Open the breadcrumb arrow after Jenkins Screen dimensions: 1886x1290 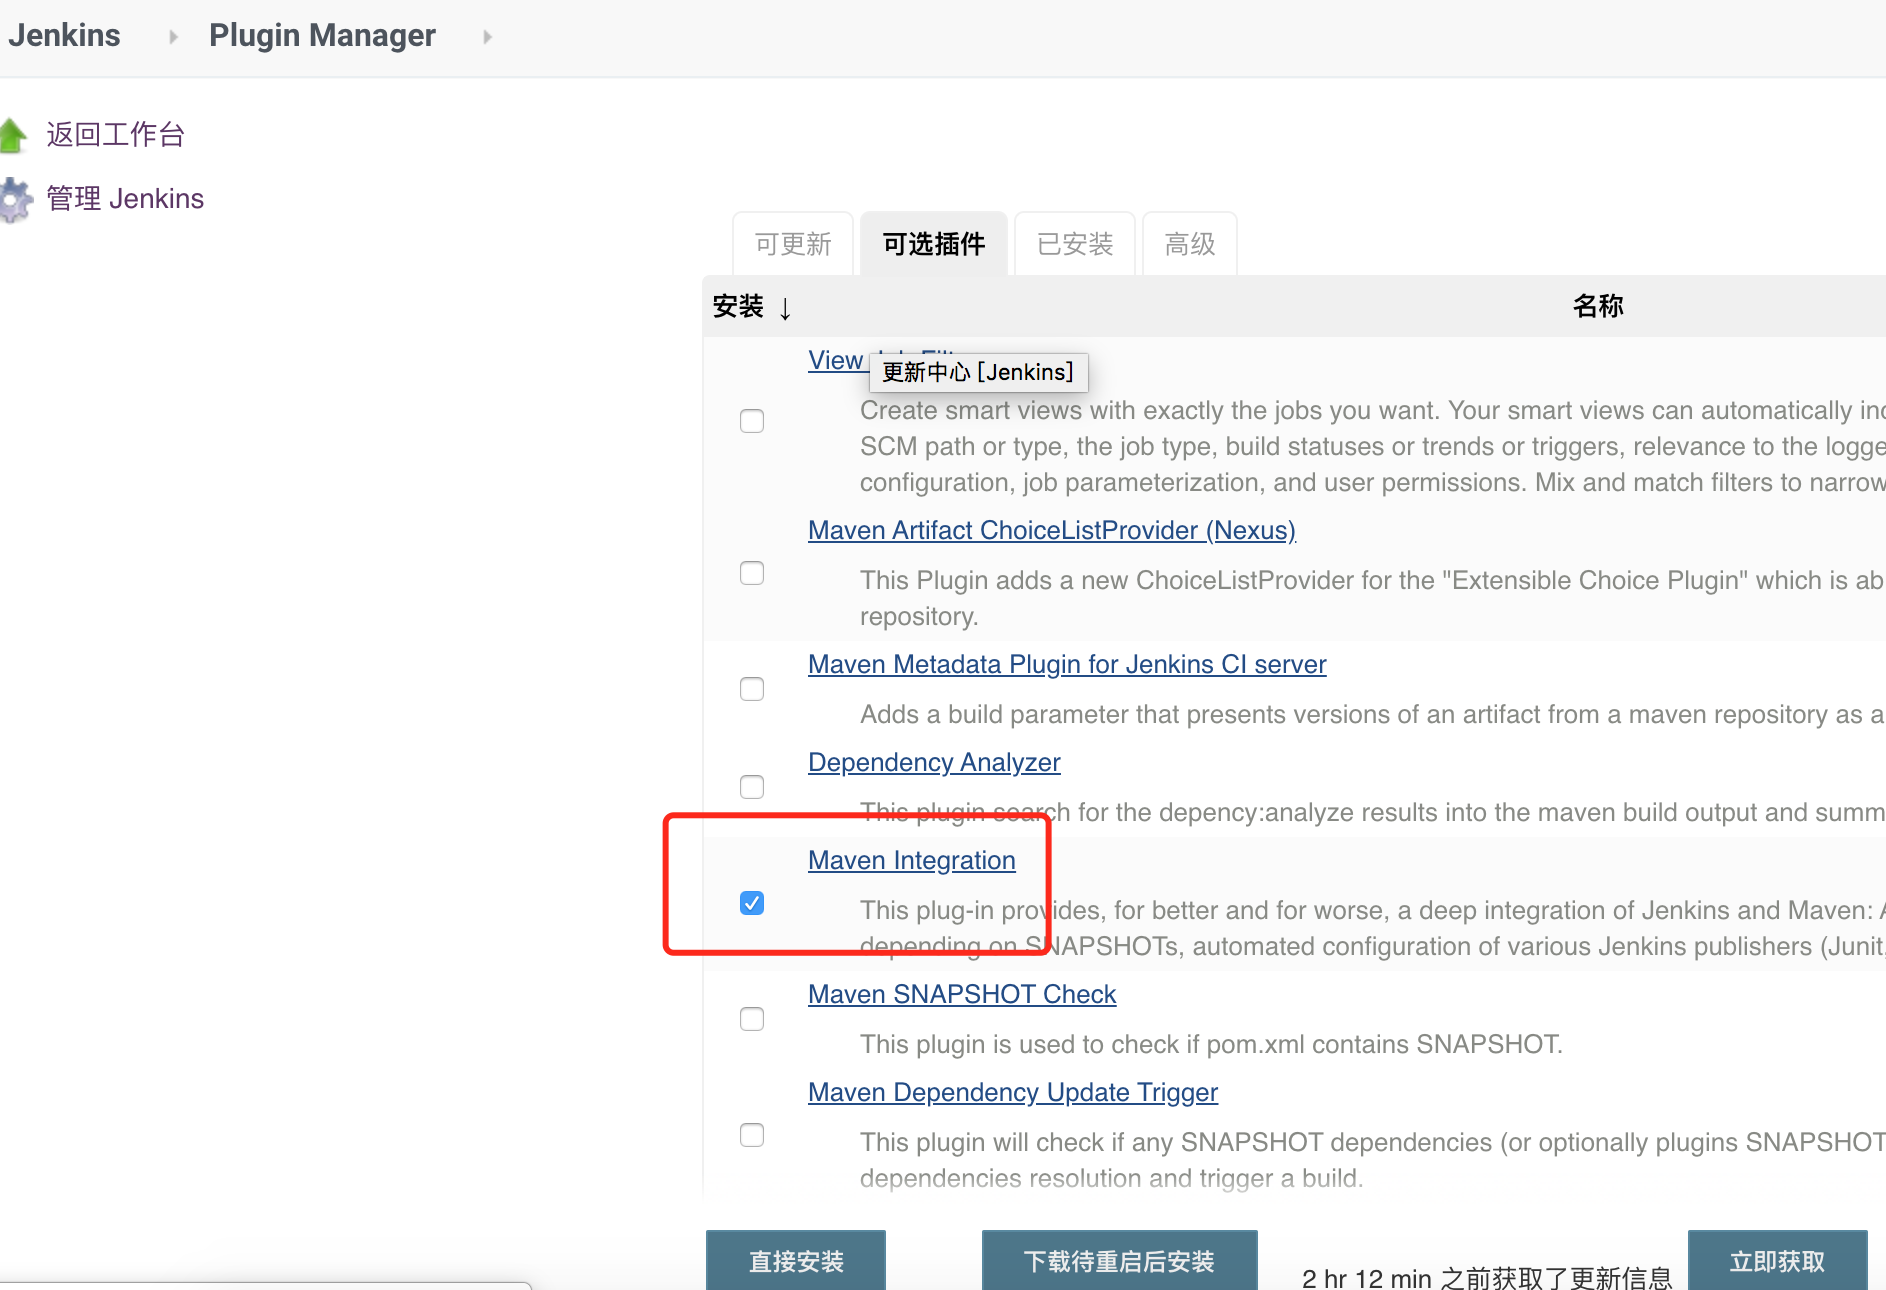[174, 37]
